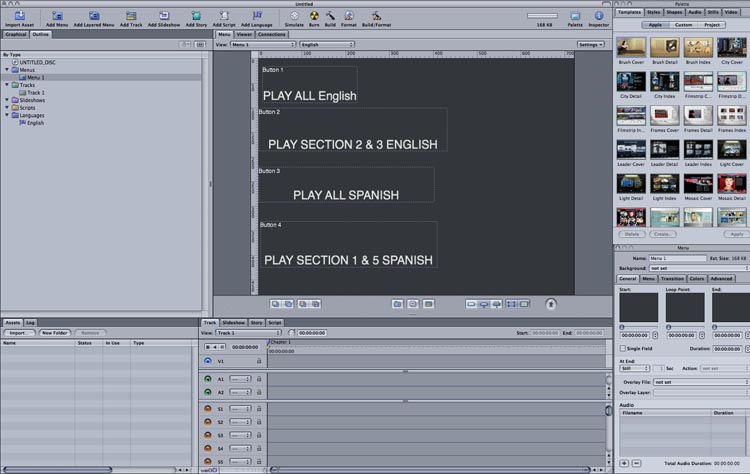Click the Burn disc icon
The image size is (750, 474).
[314, 16]
